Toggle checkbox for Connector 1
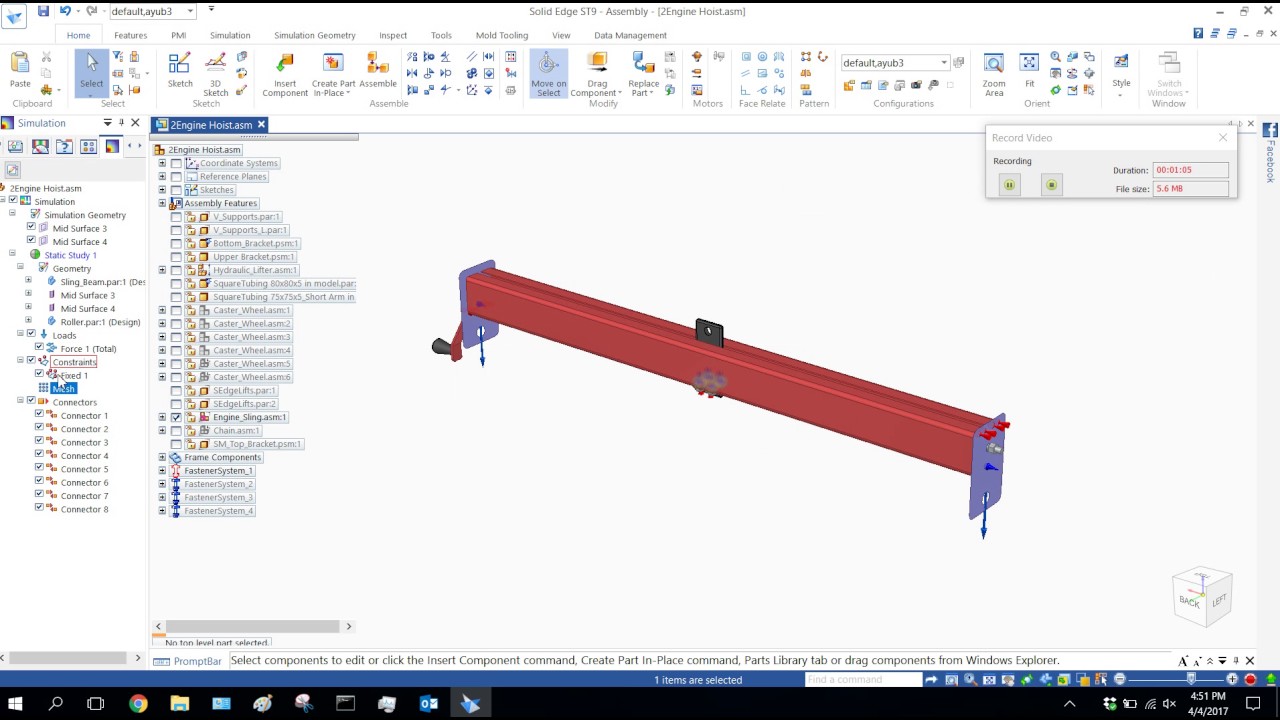The width and height of the screenshot is (1280, 720). [39, 415]
